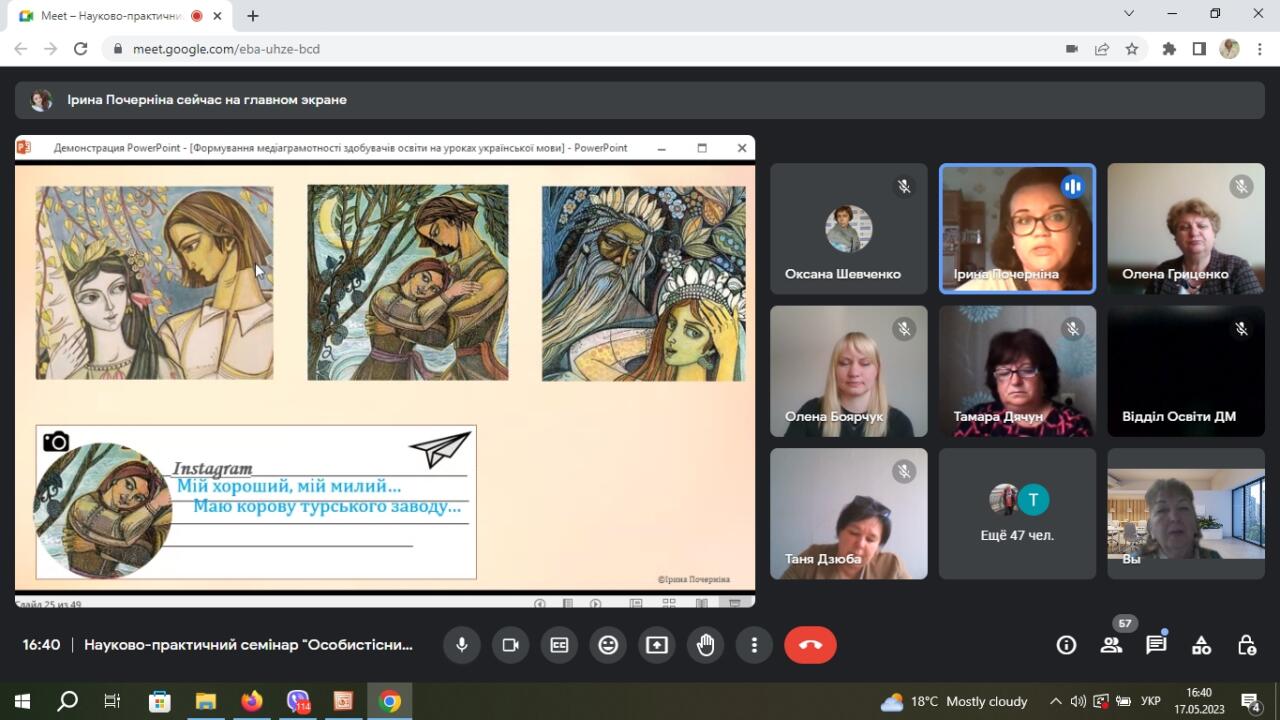
Task: Open Microsoft Store from taskbar
Action: pos(159,701)
